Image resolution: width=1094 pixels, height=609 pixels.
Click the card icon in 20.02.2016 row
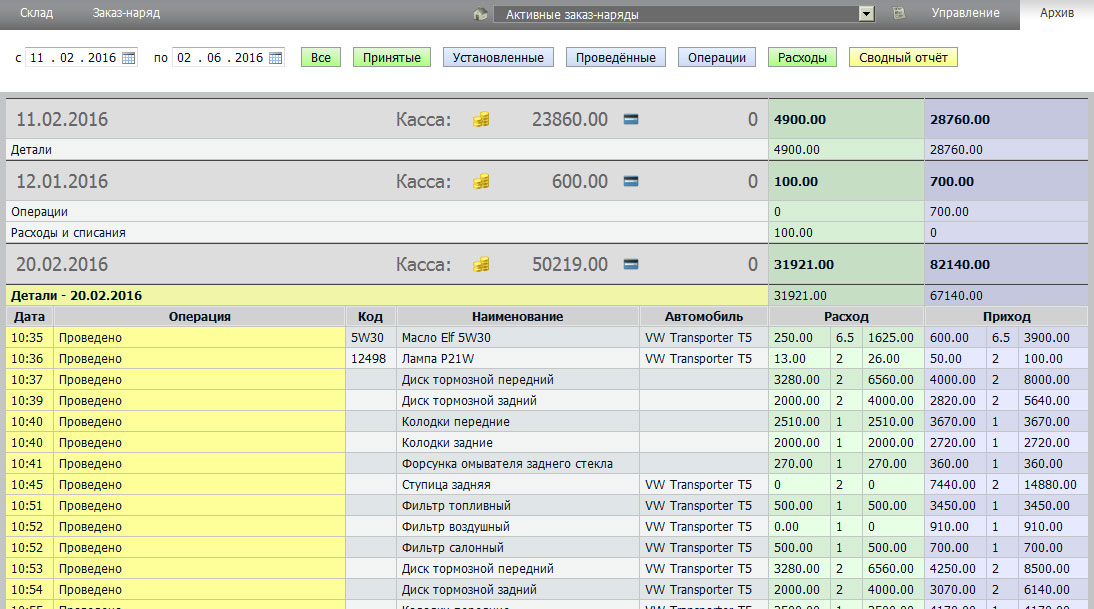coord(631,264)
